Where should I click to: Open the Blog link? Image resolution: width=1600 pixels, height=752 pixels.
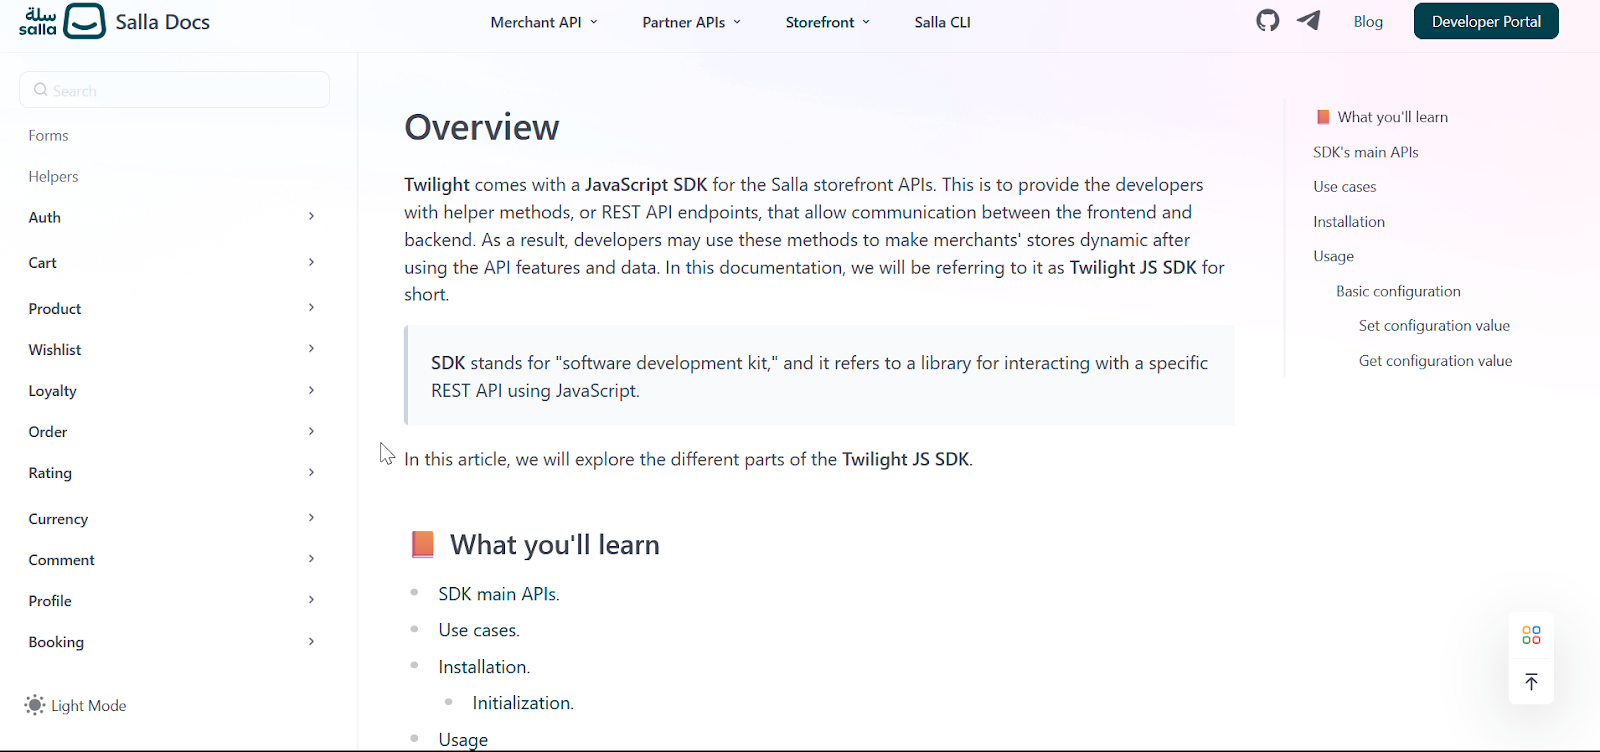click(1368, 21)
